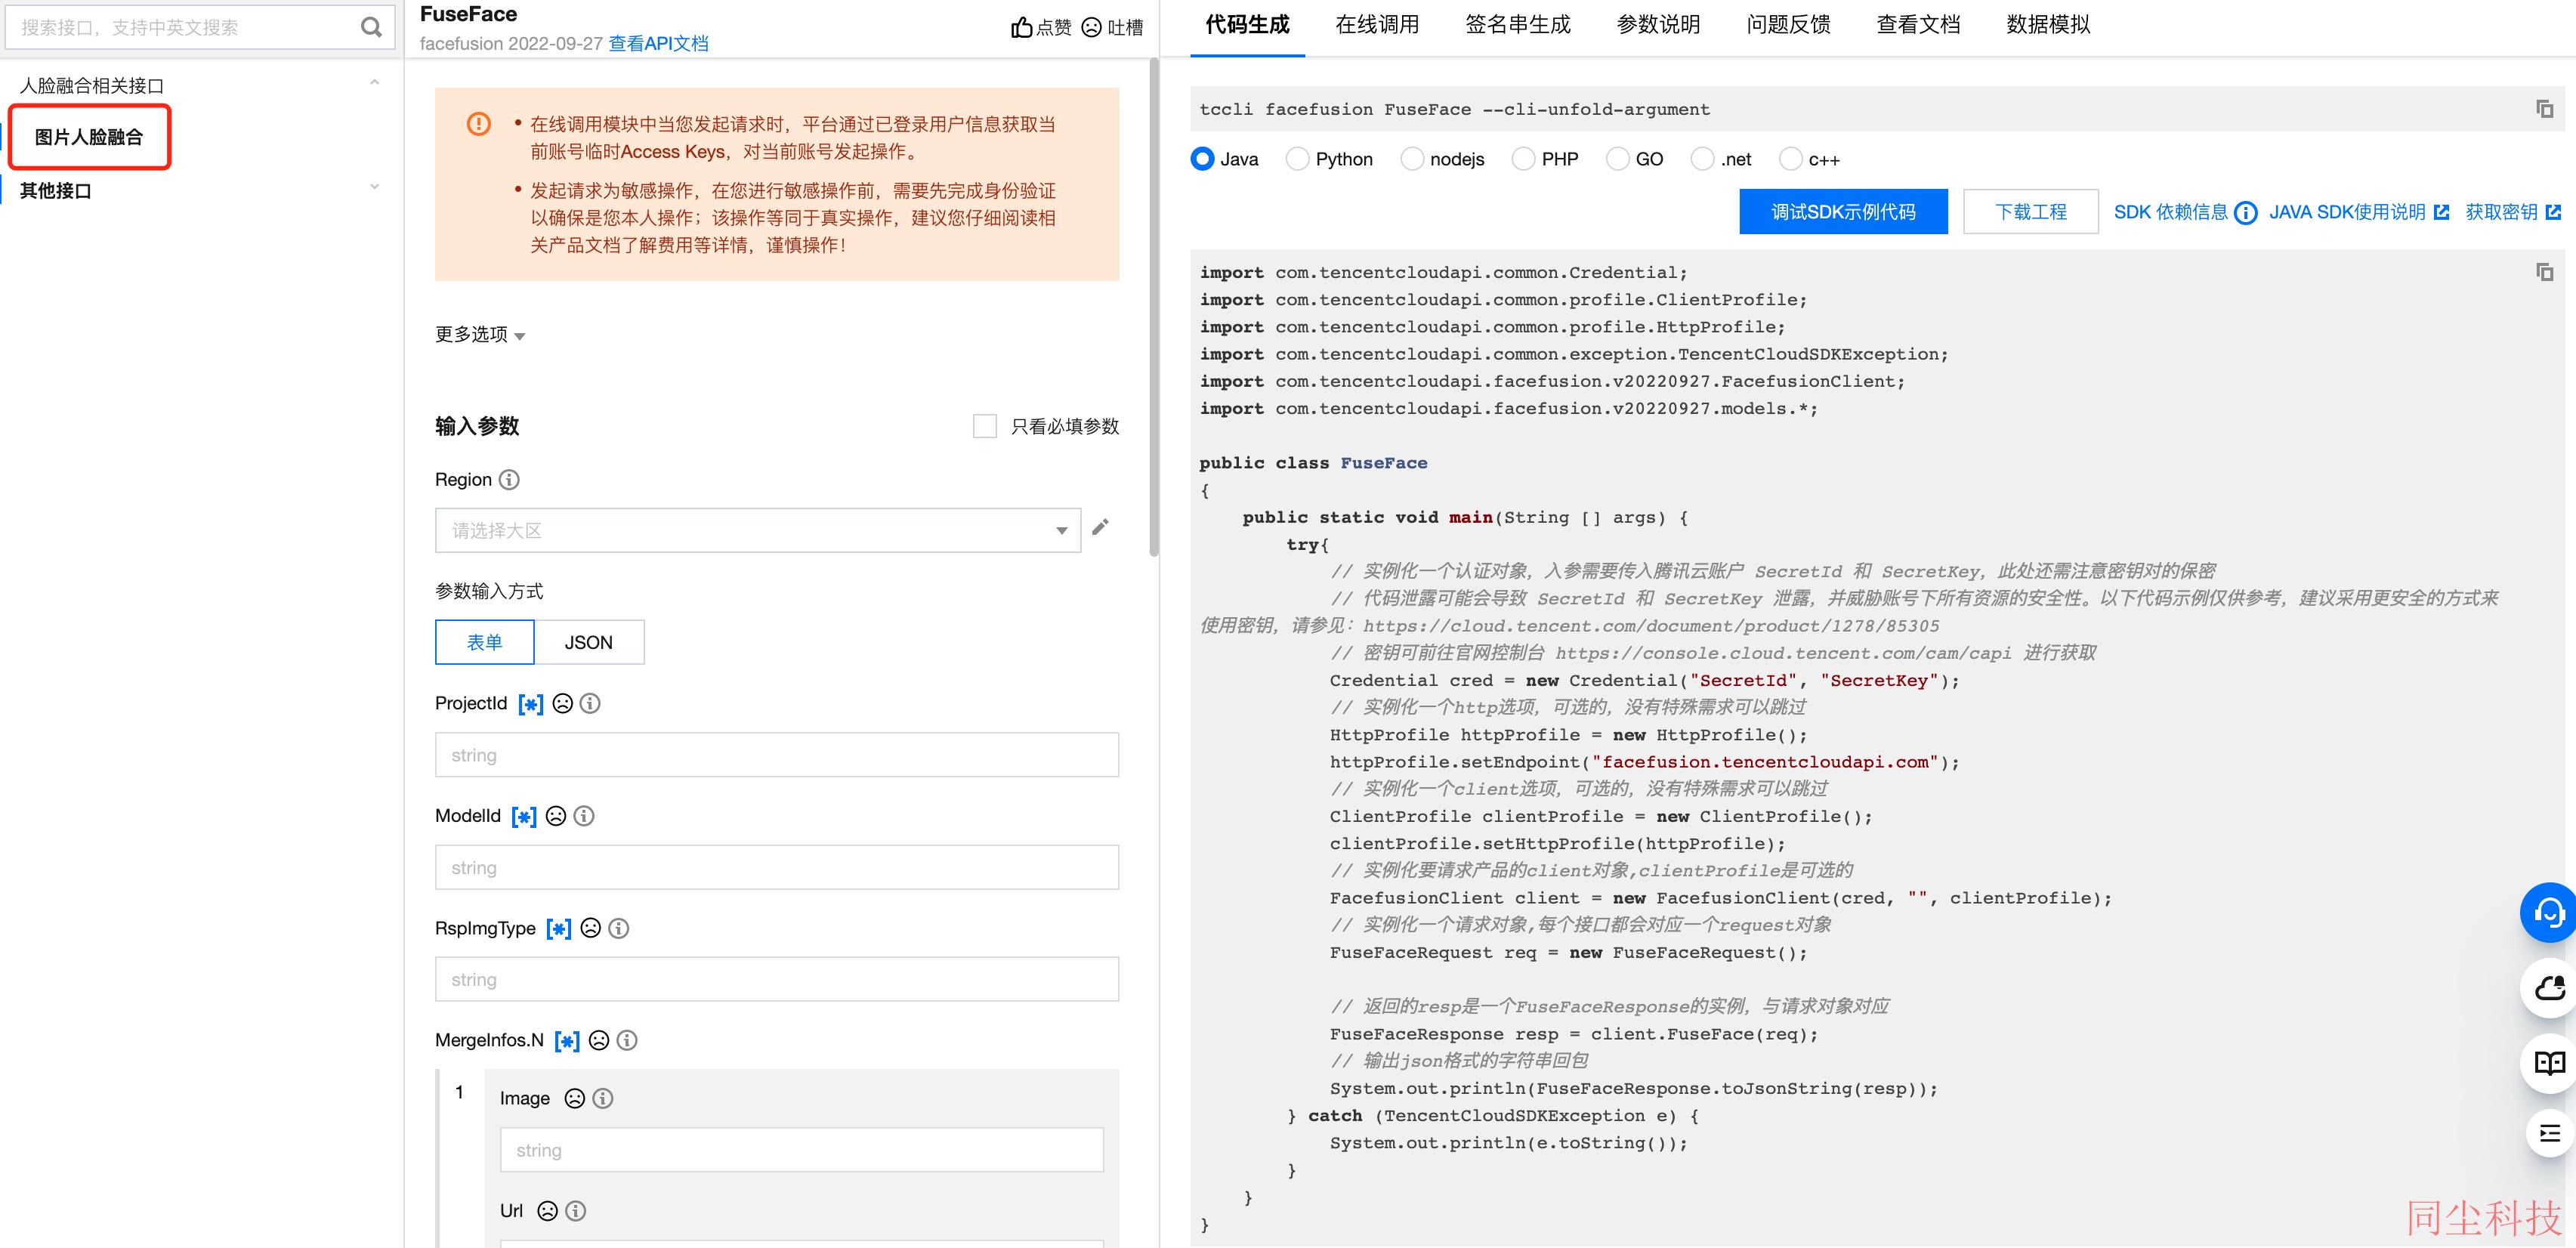Viewport: 2576px width, 1248px height.
Task: Click the ModelId info icon
Action: coord(584,816)
